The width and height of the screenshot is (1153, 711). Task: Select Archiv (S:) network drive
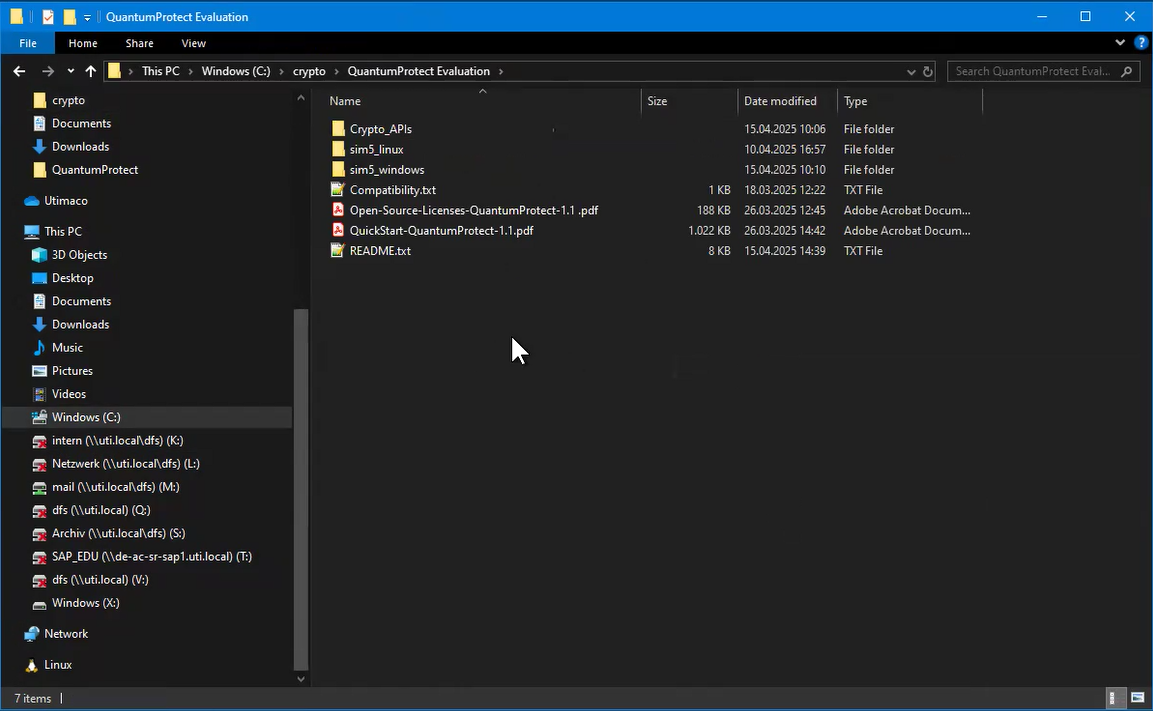pos(118,533)
